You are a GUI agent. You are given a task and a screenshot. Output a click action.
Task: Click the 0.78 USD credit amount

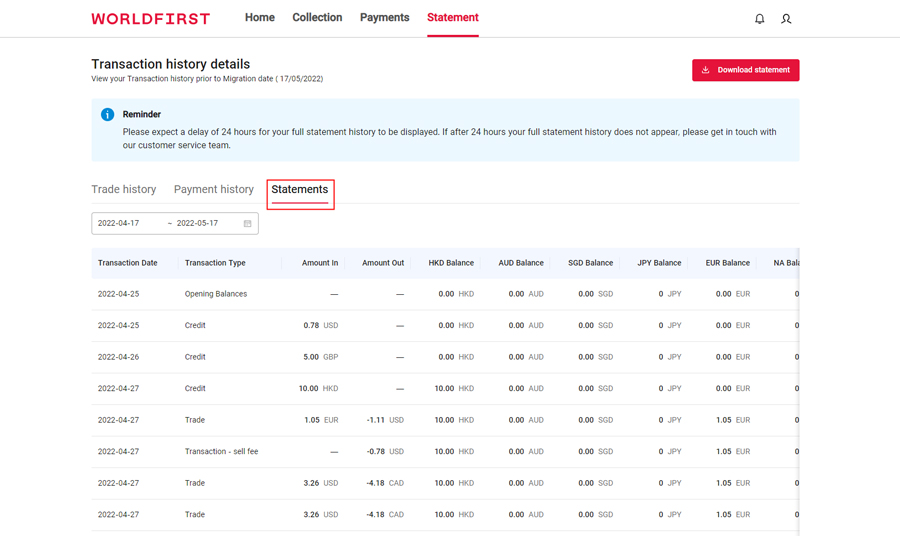[x=321, y=325]
